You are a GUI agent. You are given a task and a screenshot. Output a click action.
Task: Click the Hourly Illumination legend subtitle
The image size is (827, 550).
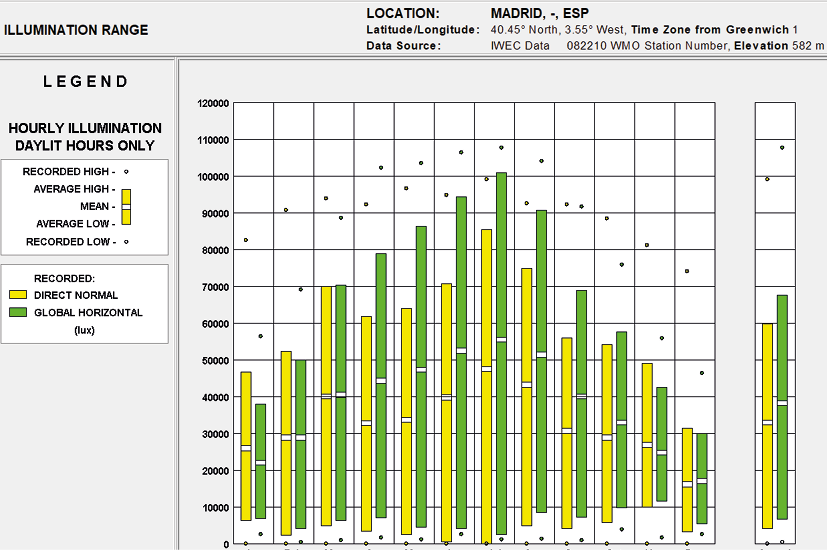coord(85,137)
